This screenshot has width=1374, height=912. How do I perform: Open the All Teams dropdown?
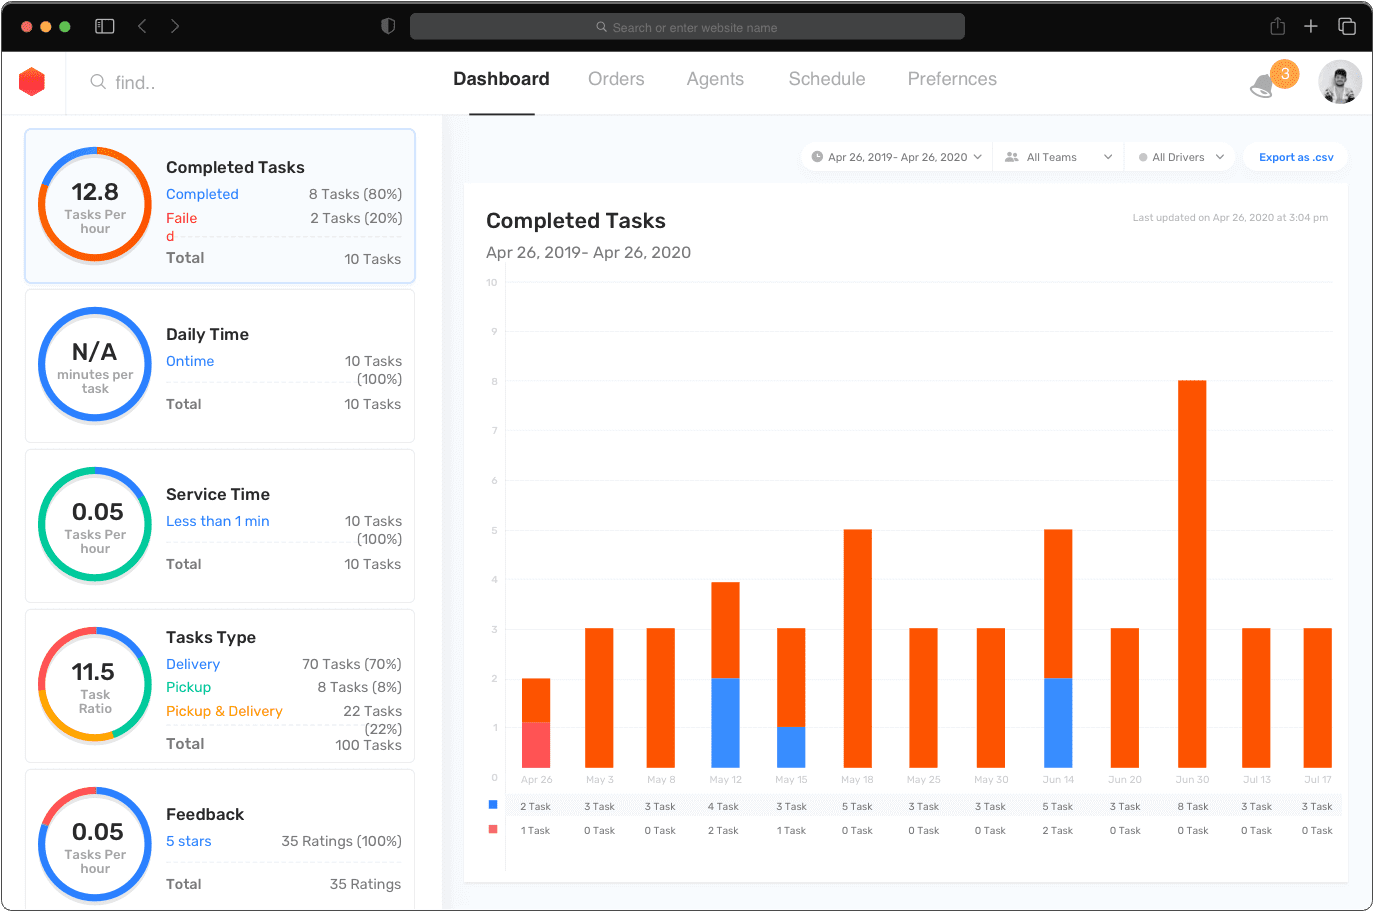[x=1058, y=157]
